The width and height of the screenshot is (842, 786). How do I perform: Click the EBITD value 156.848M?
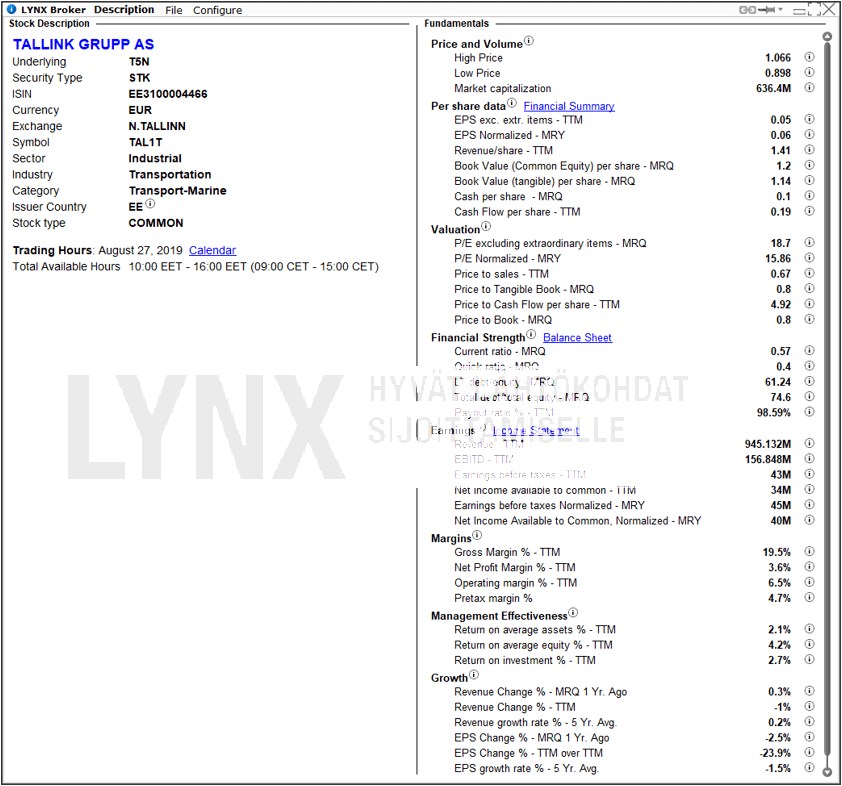coord(768,459)
